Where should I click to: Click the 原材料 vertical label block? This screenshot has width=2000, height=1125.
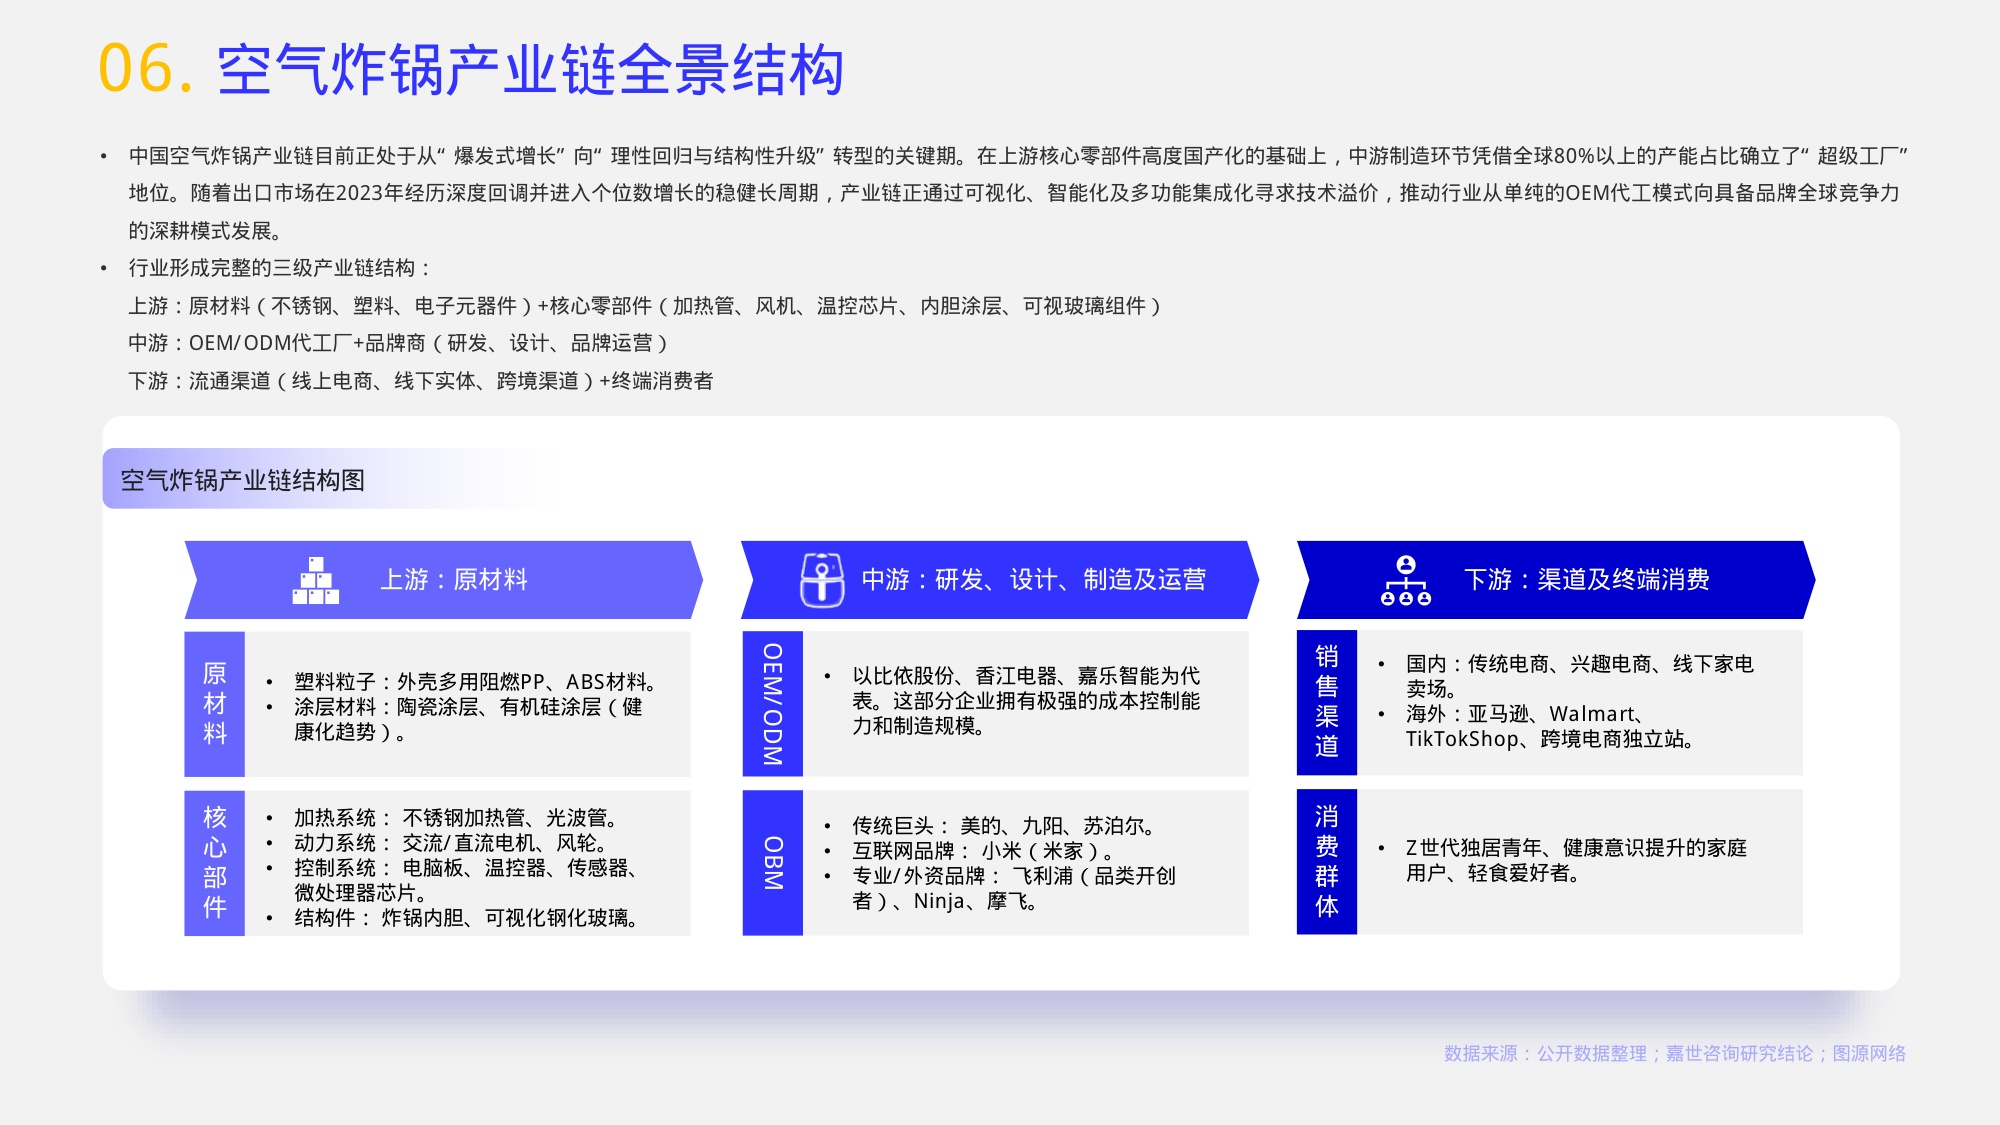click(214, 703)
